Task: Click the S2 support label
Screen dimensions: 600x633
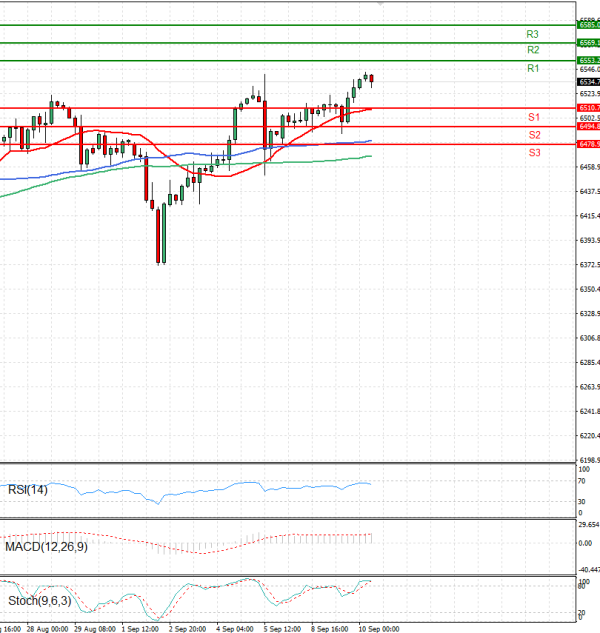Action: click(x=534, y=135)
